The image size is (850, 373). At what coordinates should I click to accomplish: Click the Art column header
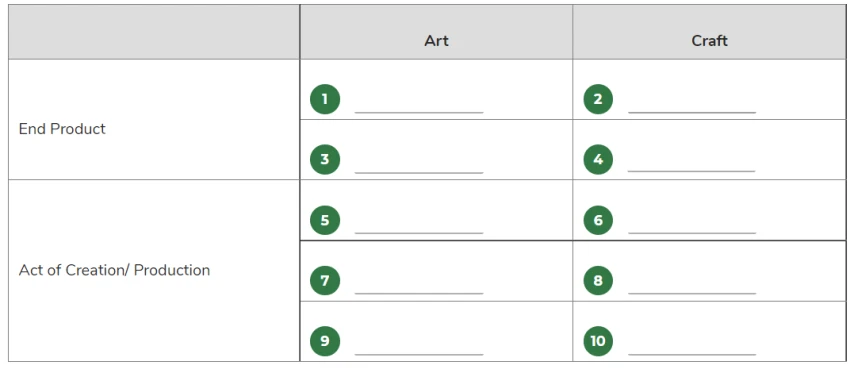point(436,41)
